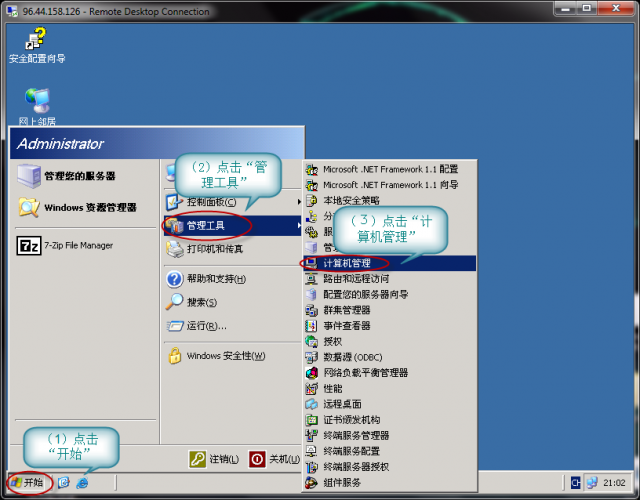Click 打印机和传真 label
The image size is (640, 500).
215,249
